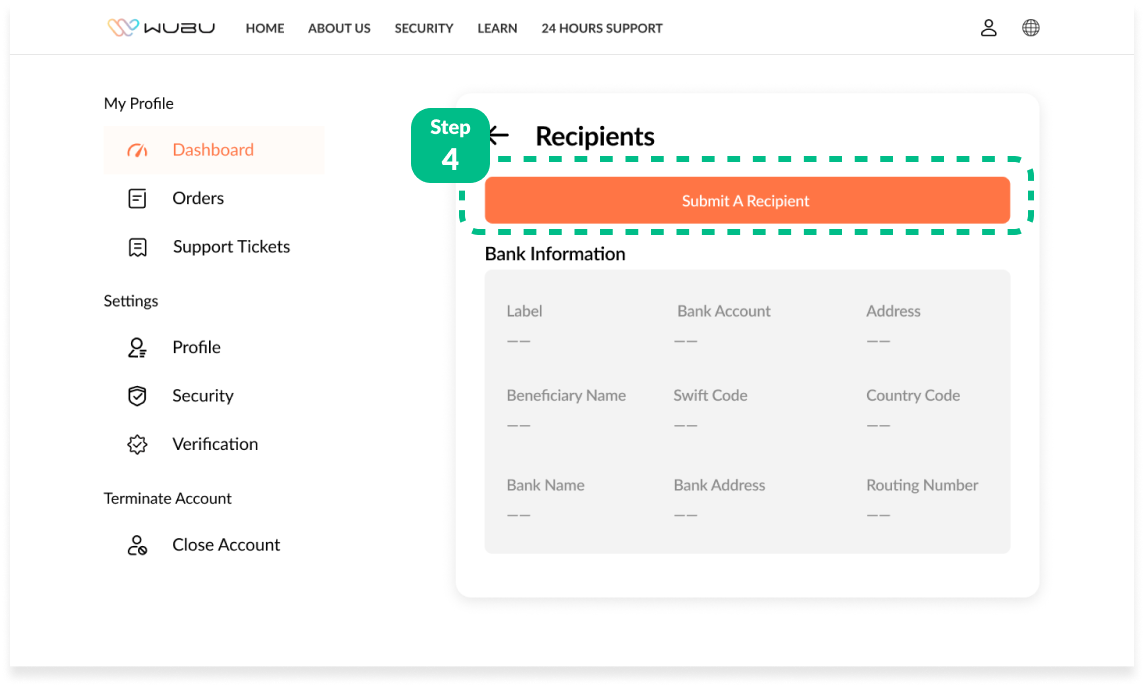
Task: Click the Security shield icon
Action: coord(137,396)
